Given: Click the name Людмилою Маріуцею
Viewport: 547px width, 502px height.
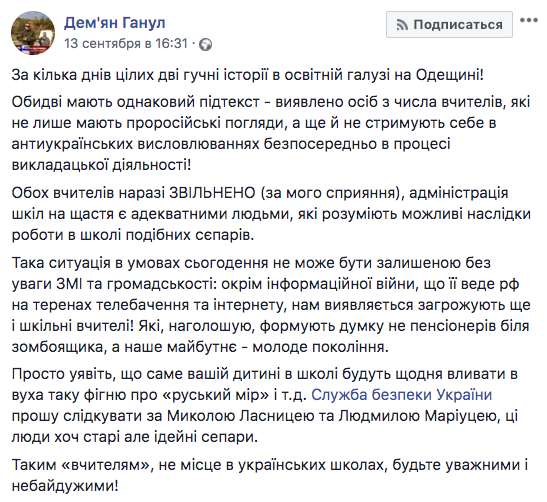Looking at the screenshot, I should (418, 416).
